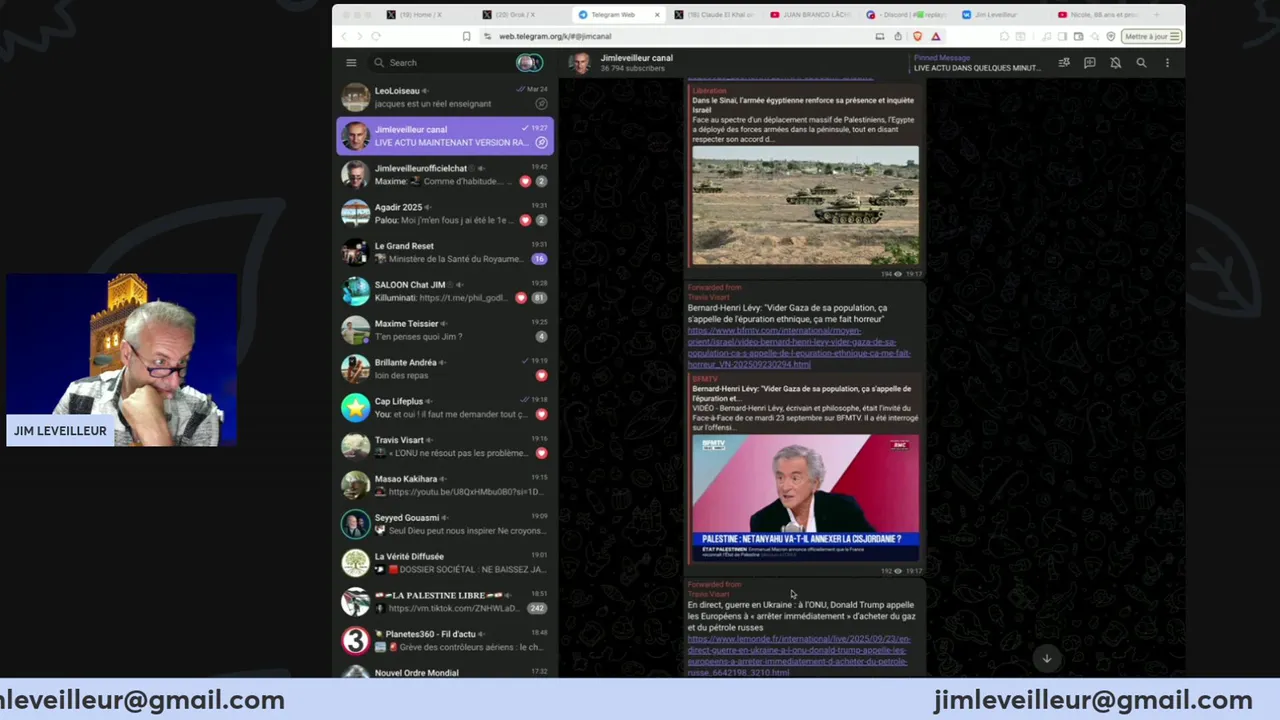
Task: Open the discussion comments icon in header
Action: tap(1090, 63)
